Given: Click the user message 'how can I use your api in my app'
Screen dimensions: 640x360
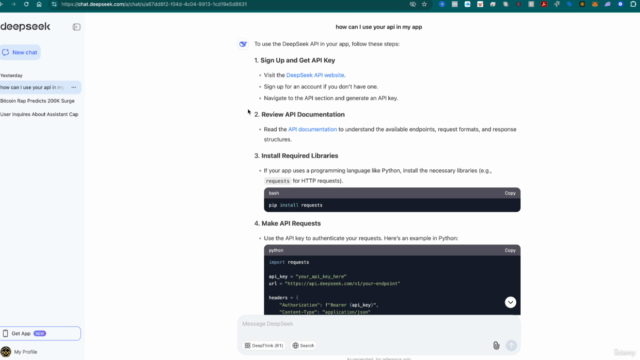Looking at the screenshot, I should [x=379, y=27].
